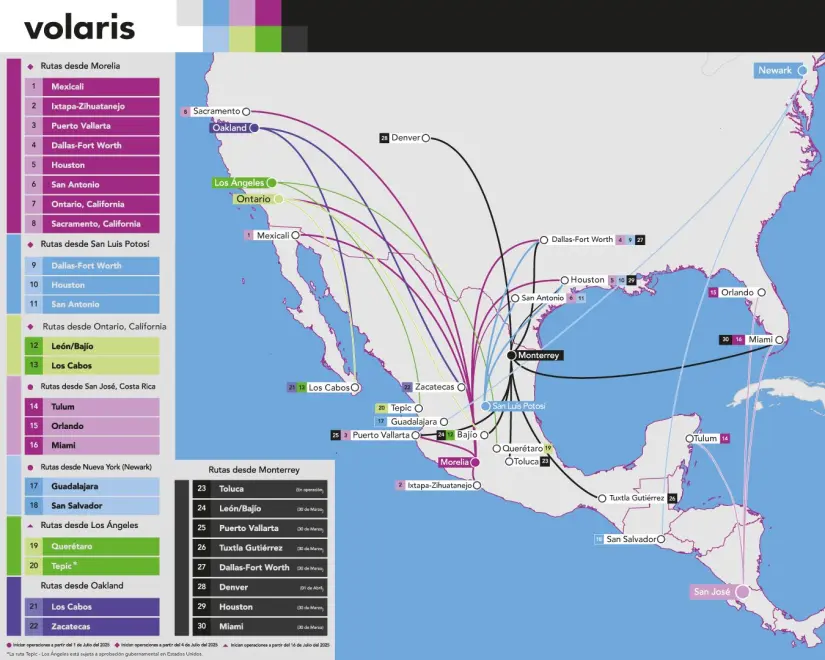Click legend row 26 Tuxtla Gutiérrez

(260, 548)
